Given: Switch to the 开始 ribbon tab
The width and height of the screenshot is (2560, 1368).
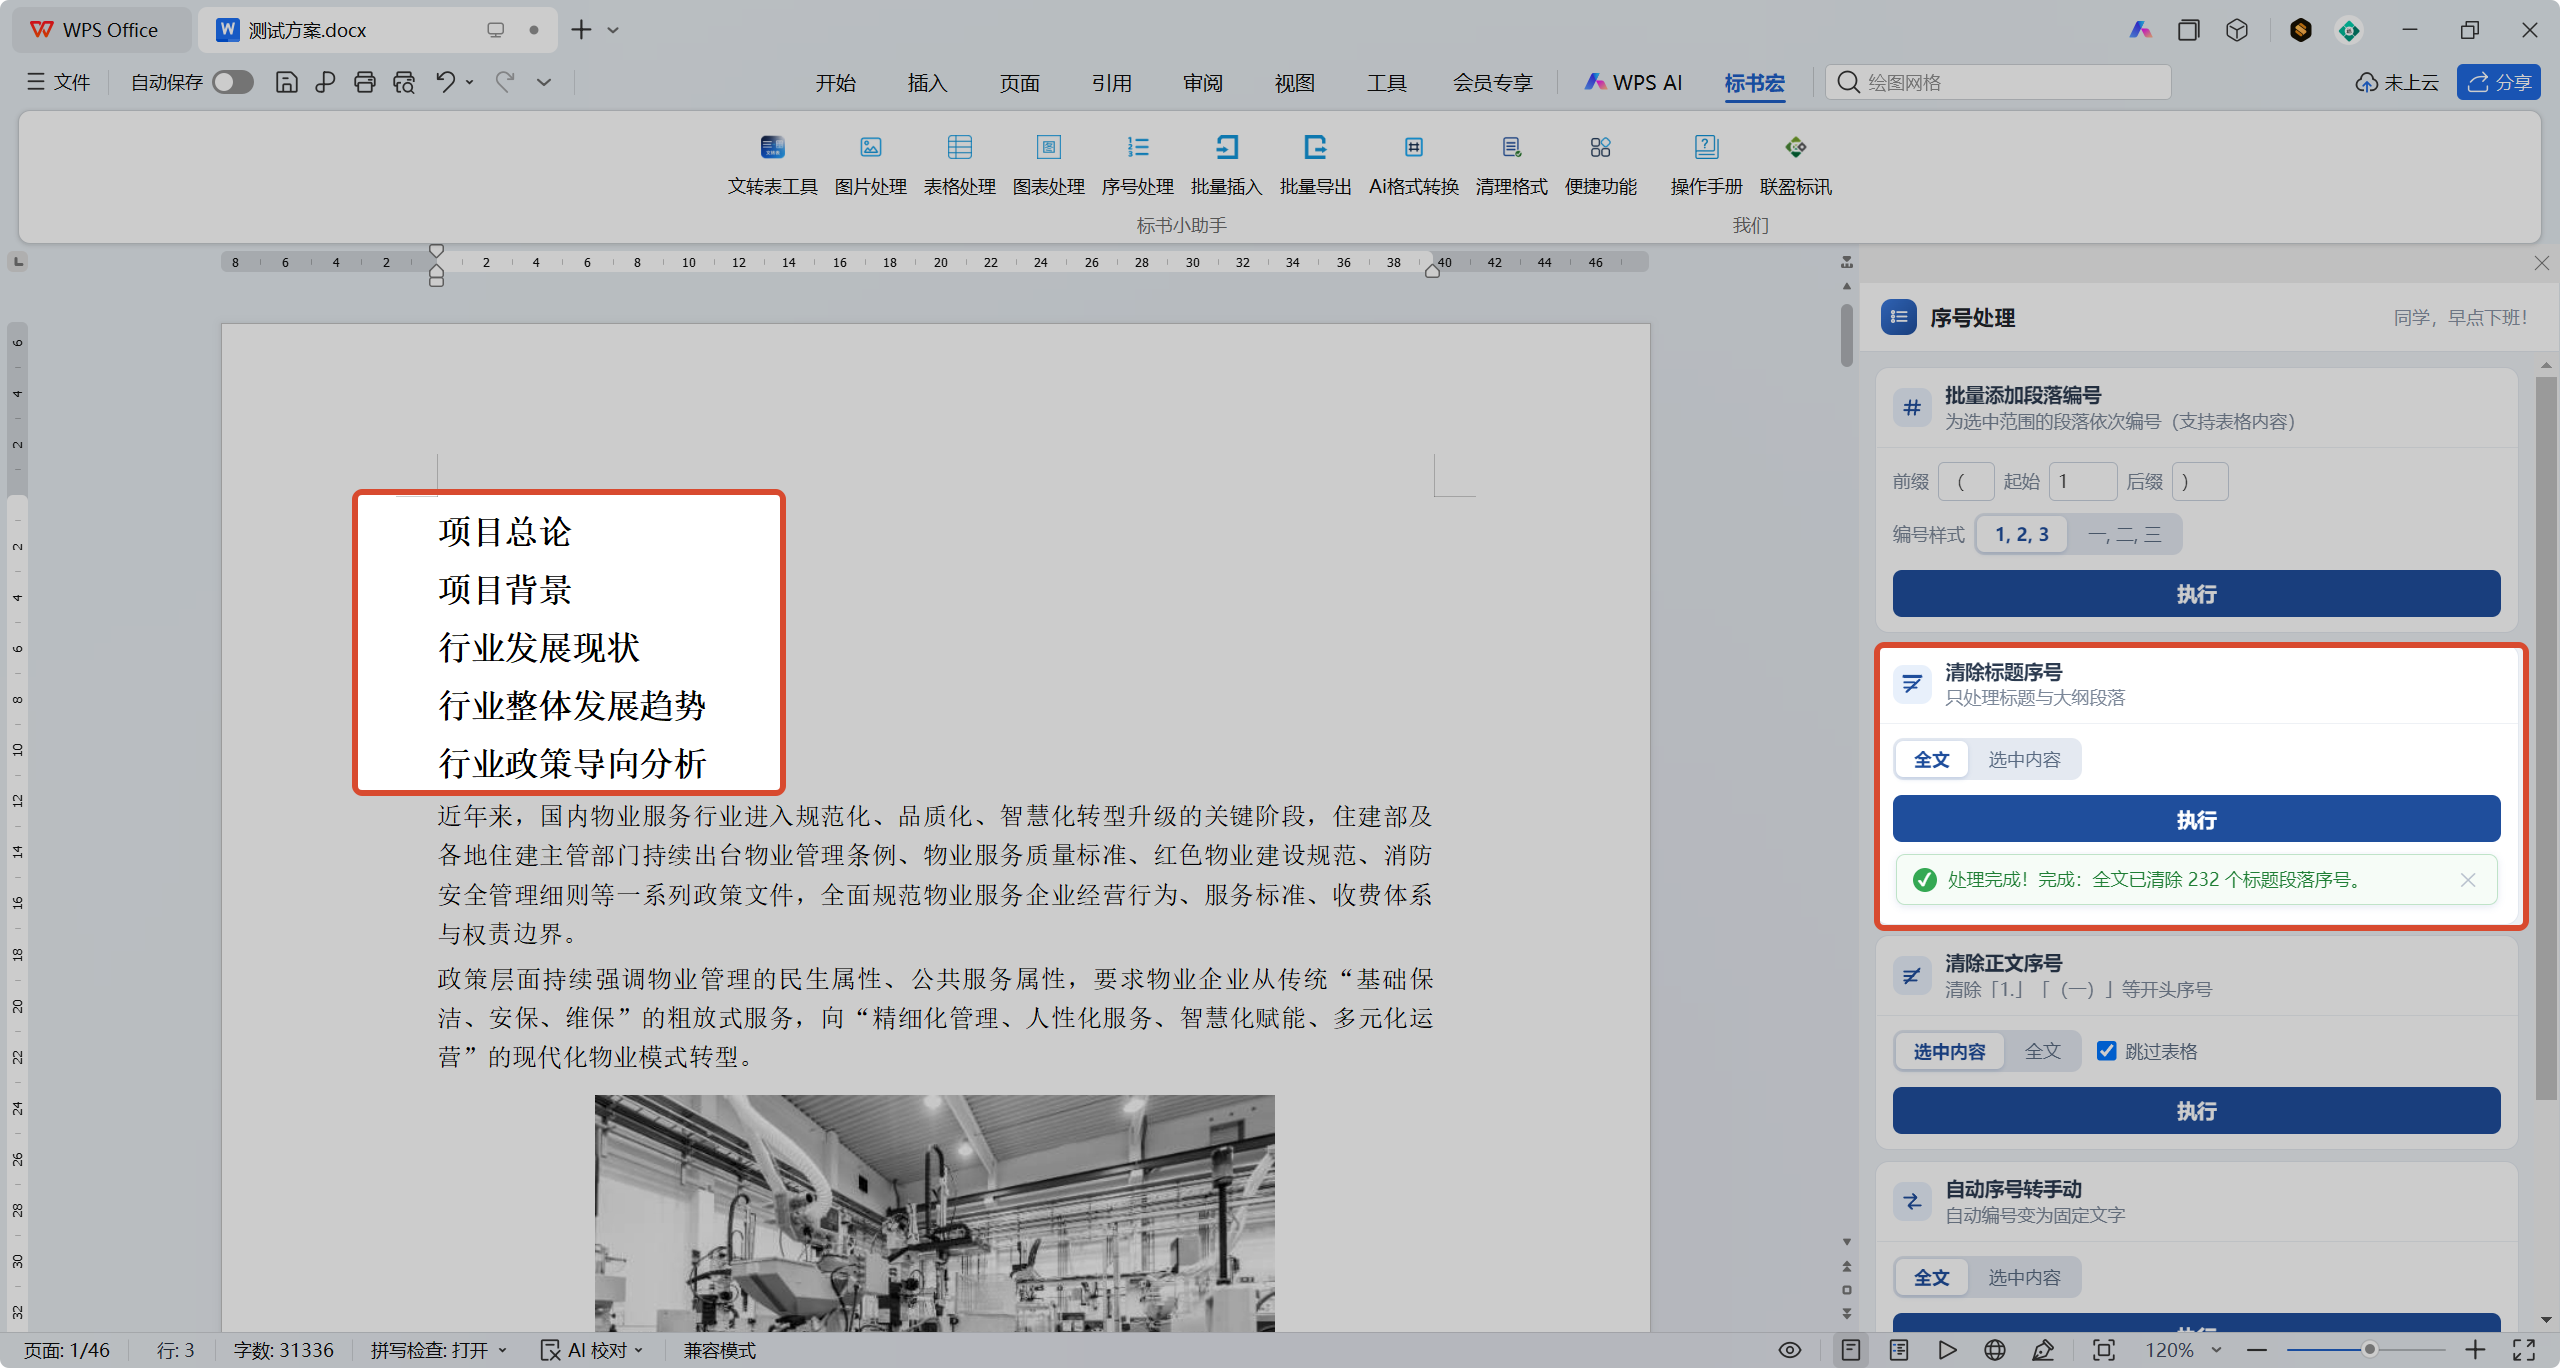Looking at the screenshot, I should tap(835, 83).
